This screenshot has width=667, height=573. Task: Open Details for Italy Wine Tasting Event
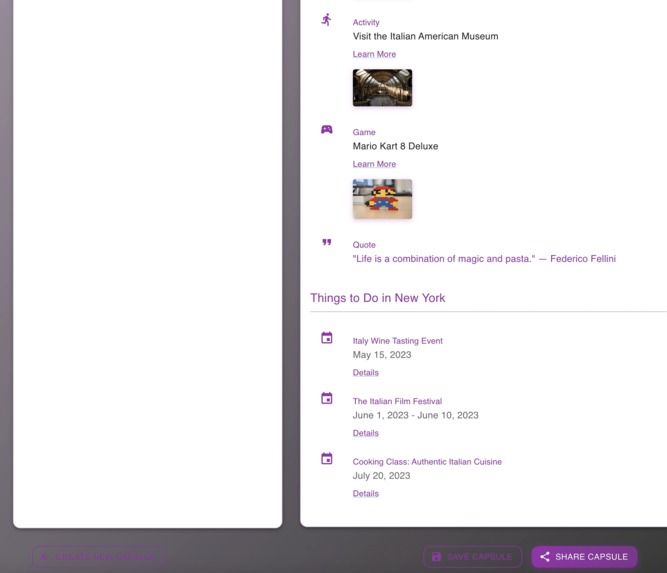365,372
